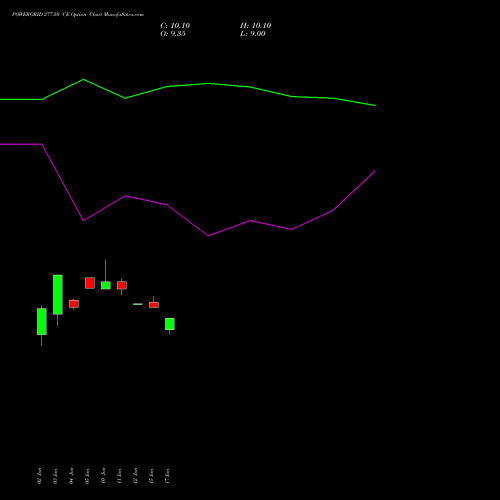Click the flat doji candle above 12 Jun
Screen dimensions: 500x500
pyautogui.click(x=138, y=304)
